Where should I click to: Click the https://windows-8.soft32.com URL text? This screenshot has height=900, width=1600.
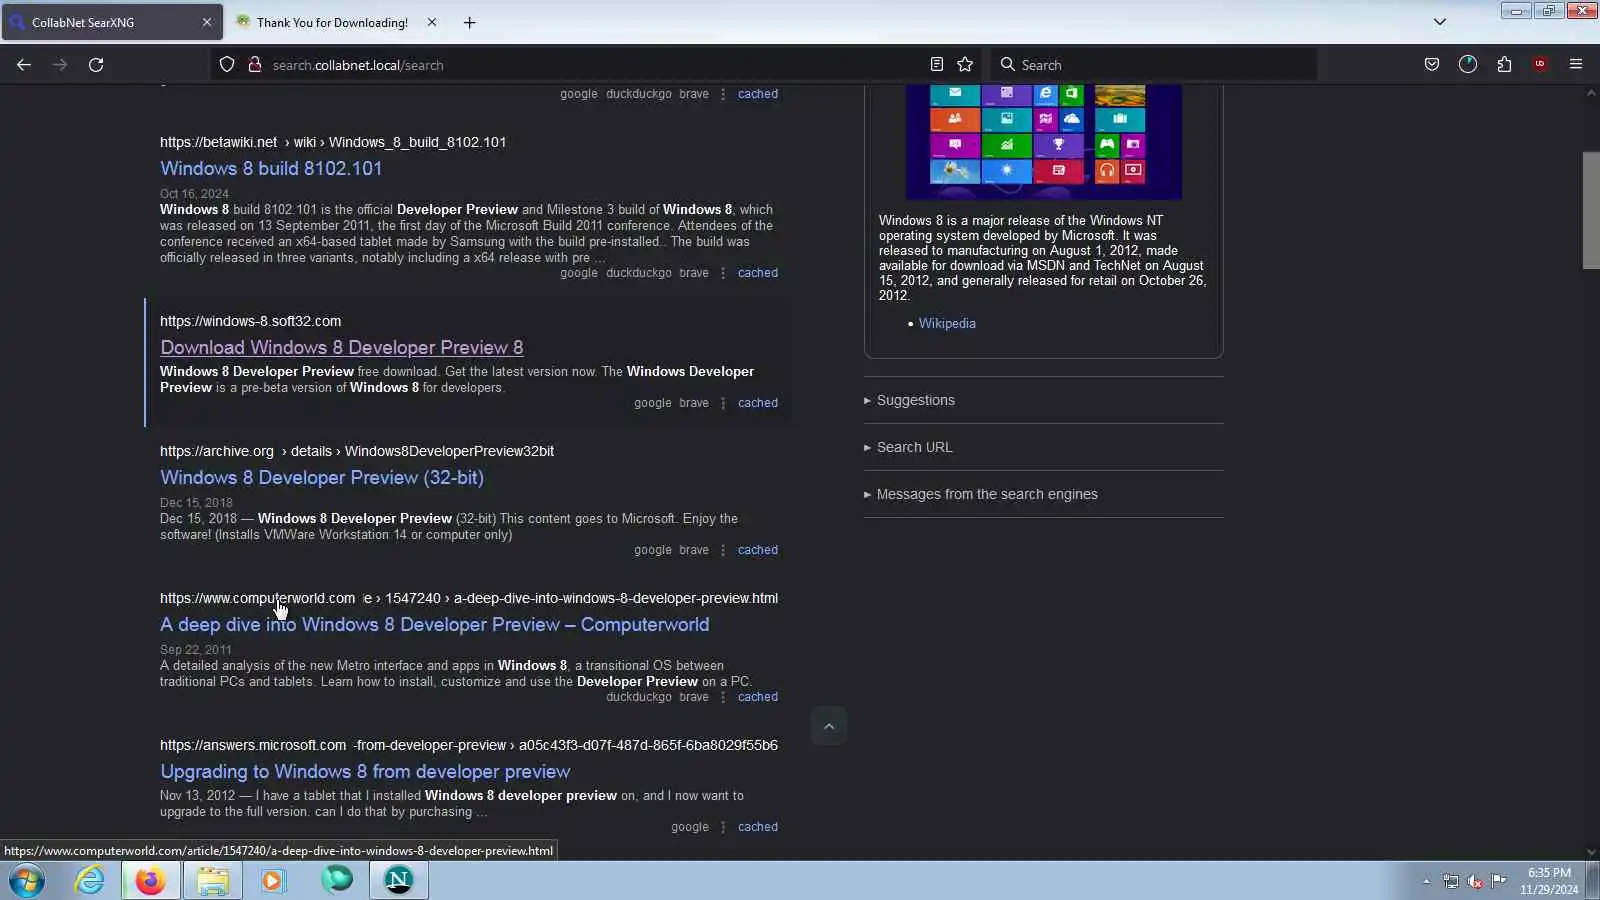250,321
